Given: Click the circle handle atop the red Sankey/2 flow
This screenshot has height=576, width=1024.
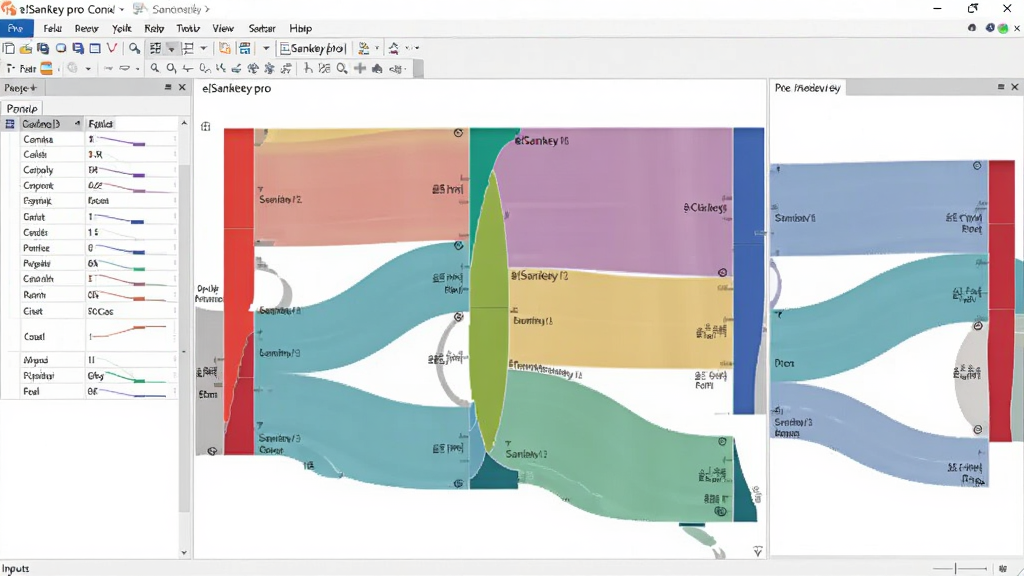Looking at the screenshot, I should [458, 133].
